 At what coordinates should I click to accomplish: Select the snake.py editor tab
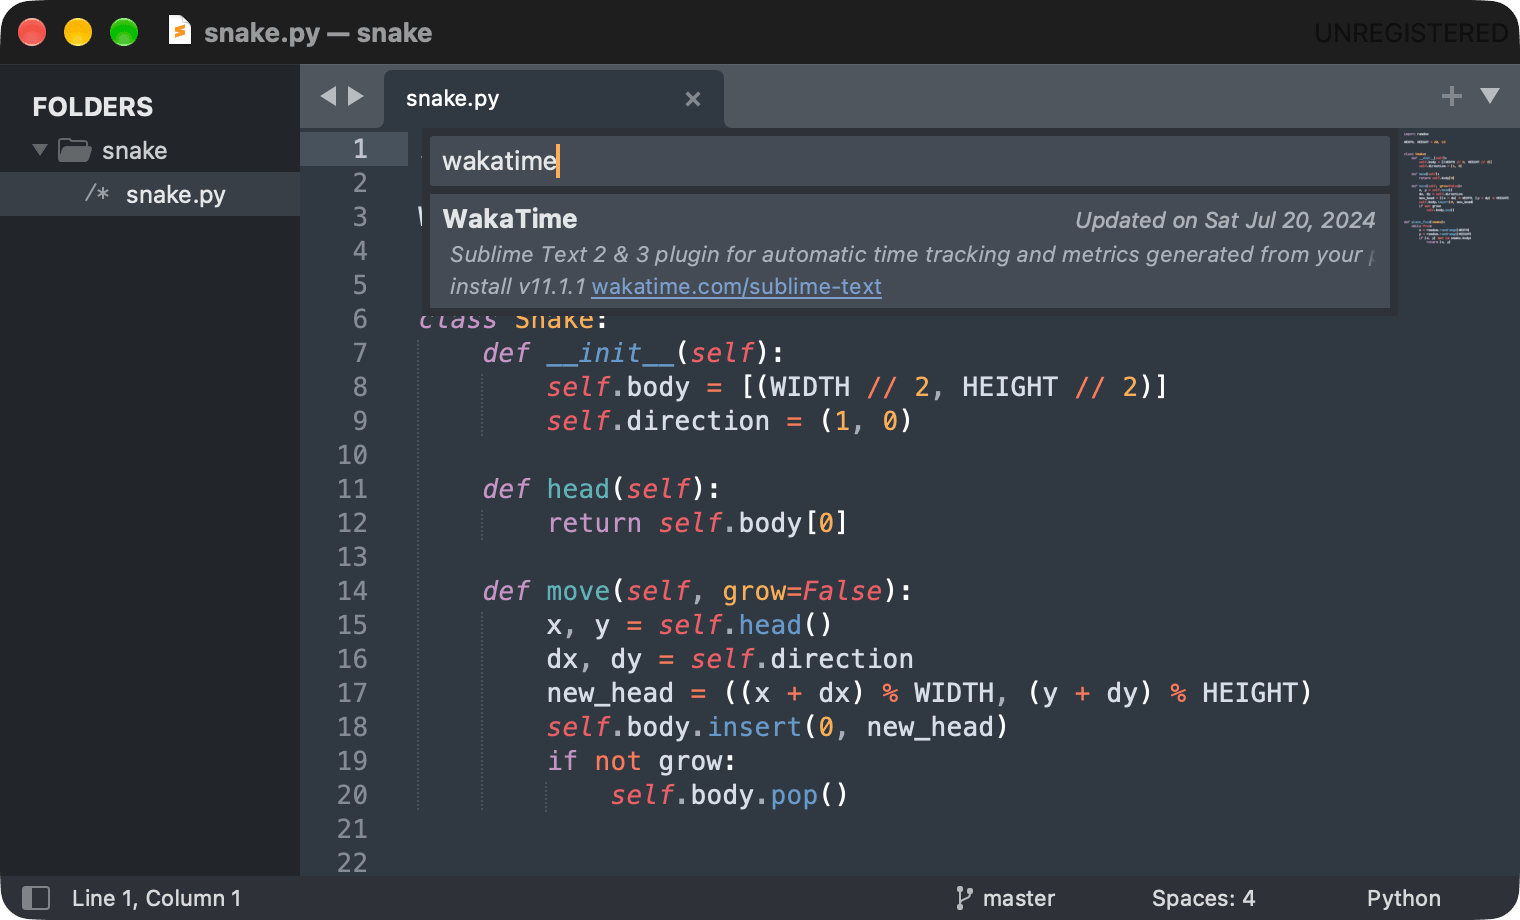[553, 98]
